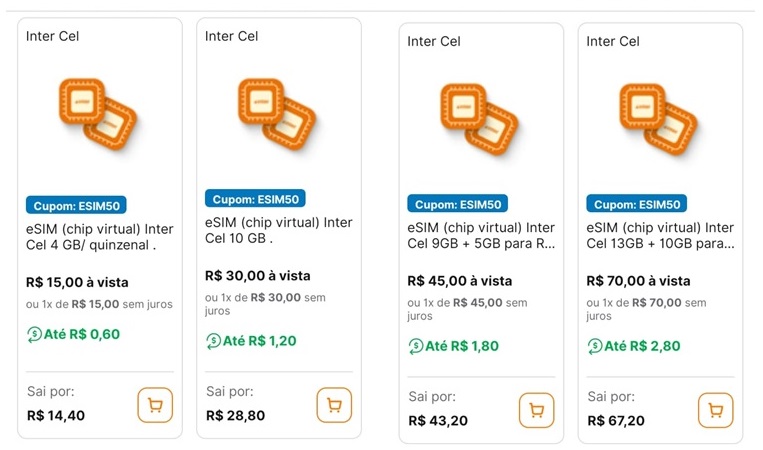Add the 9GB + 5GB eSIM to cart
763x450 pixels.
click(x=536, y=411)
